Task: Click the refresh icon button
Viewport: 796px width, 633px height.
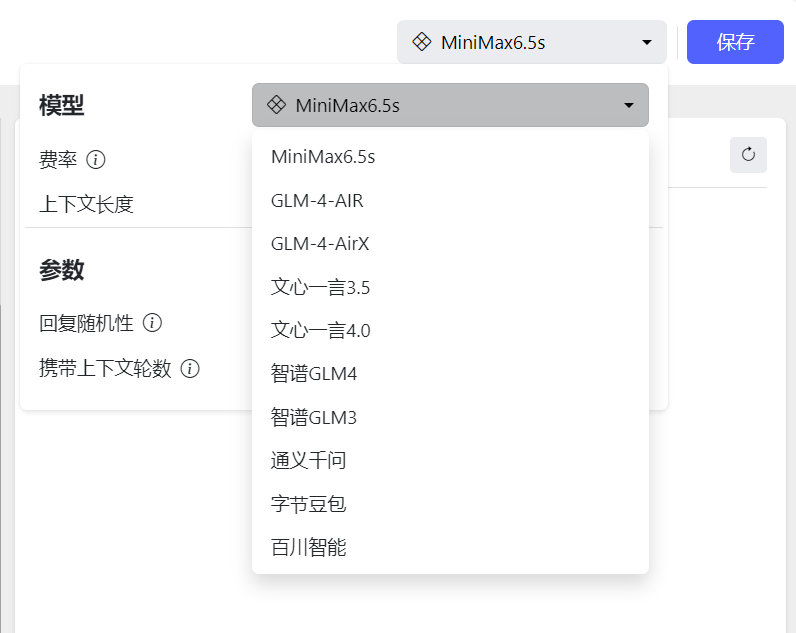Action: 748,154
